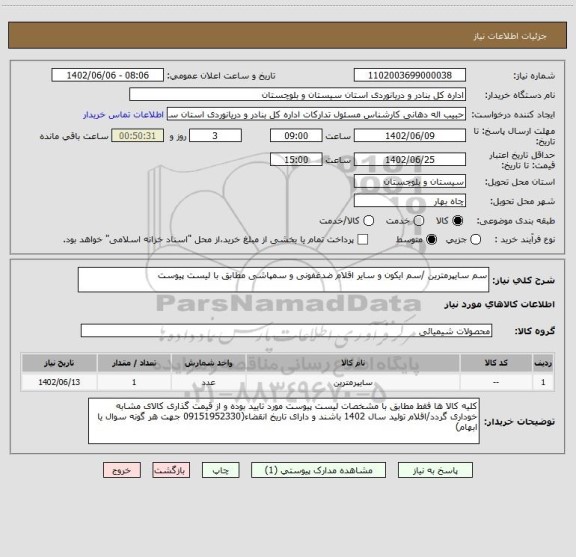This screenshot has height=557, width=576.
Task: Click the خروج exit button
Action: (x=122, y=470)
